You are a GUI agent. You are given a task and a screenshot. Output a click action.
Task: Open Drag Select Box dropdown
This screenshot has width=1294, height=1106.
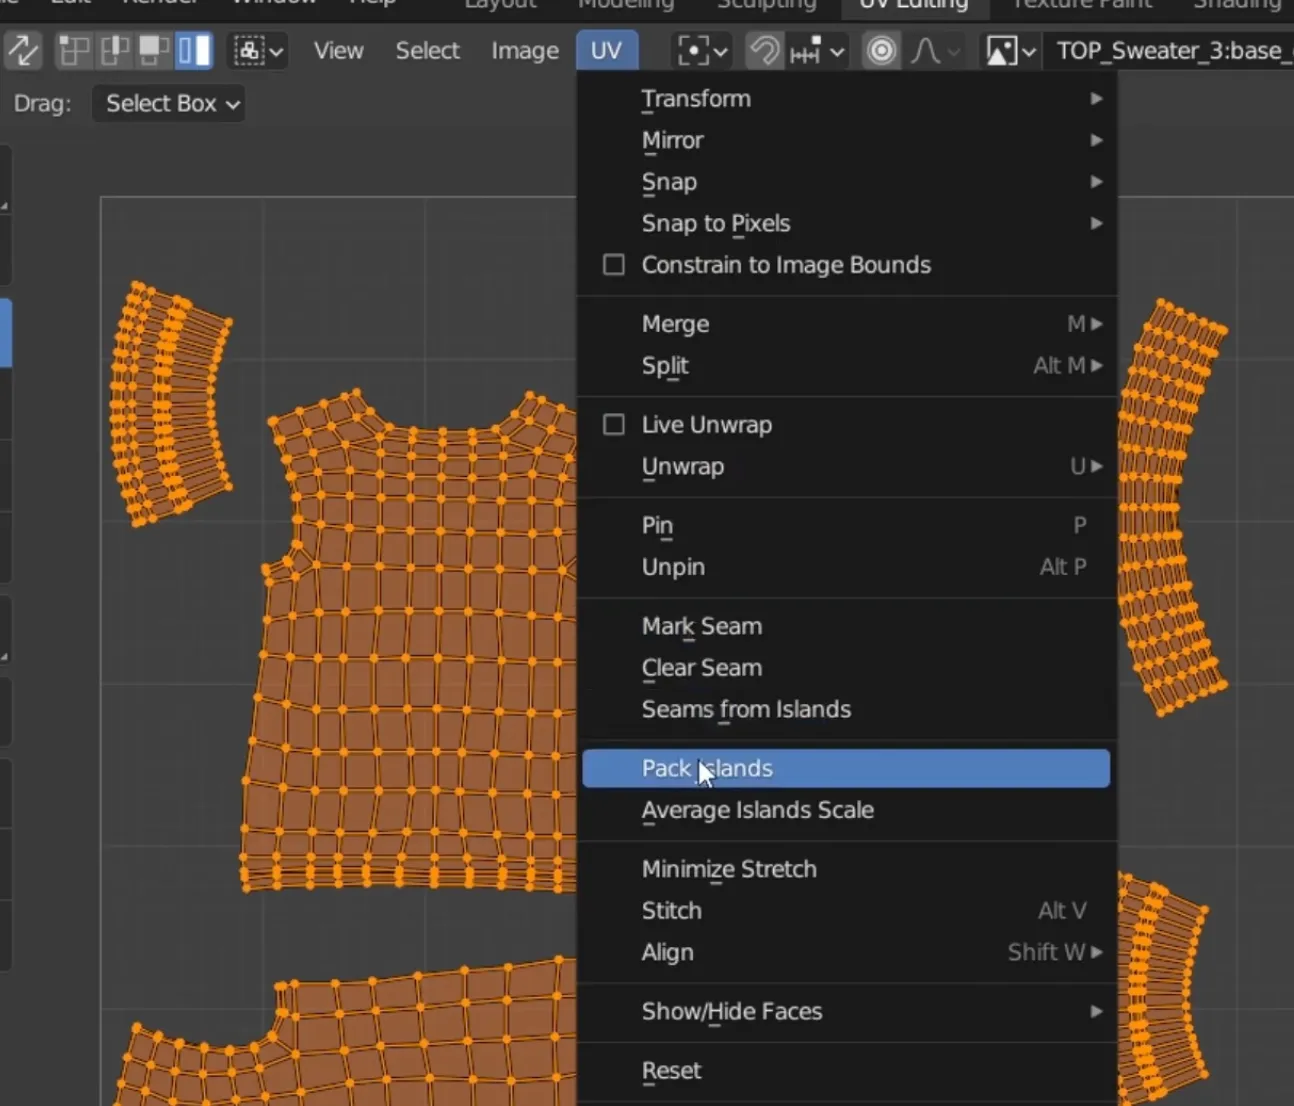tap(168, 104)
